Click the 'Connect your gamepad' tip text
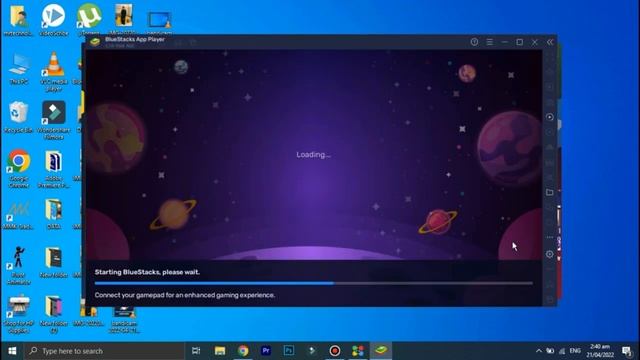 [x=184, y=295]
